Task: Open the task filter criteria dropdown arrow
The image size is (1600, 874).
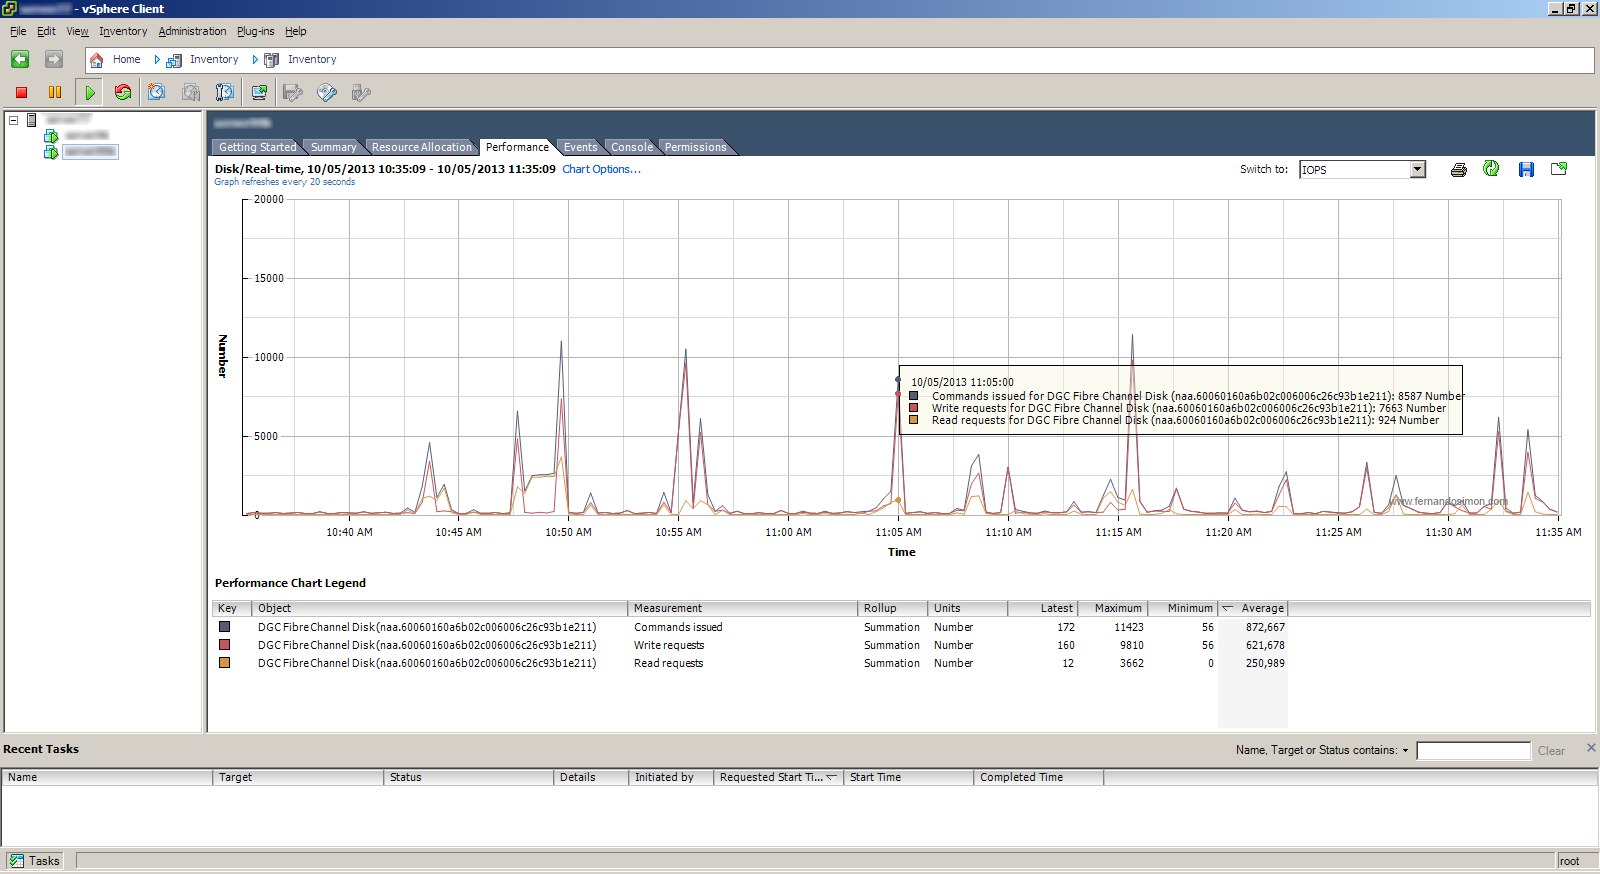Action: point(1405,751)
